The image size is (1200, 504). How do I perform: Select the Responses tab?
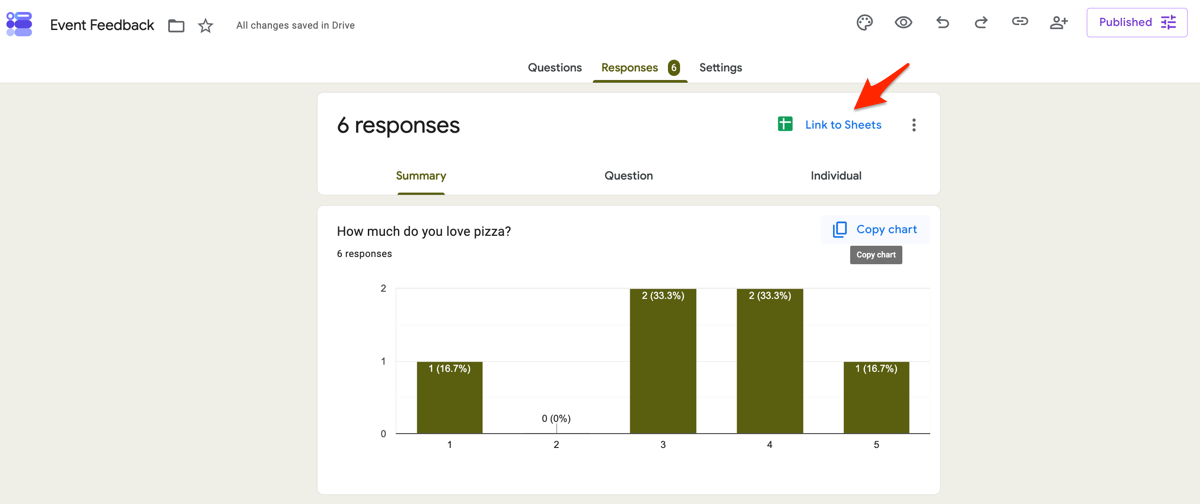[640, 68]
